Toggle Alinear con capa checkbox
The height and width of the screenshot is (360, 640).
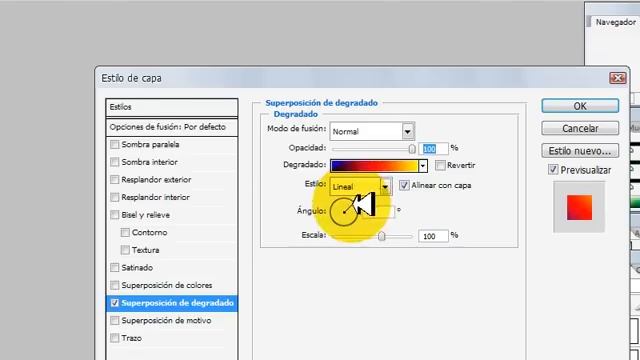(x=404, y=185)
